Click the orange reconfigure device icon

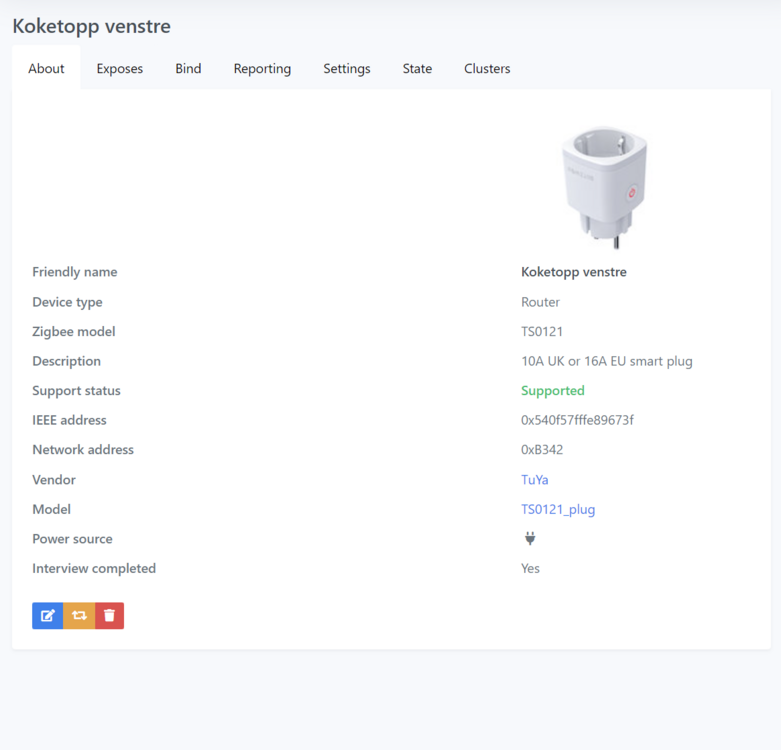[79, 616]
